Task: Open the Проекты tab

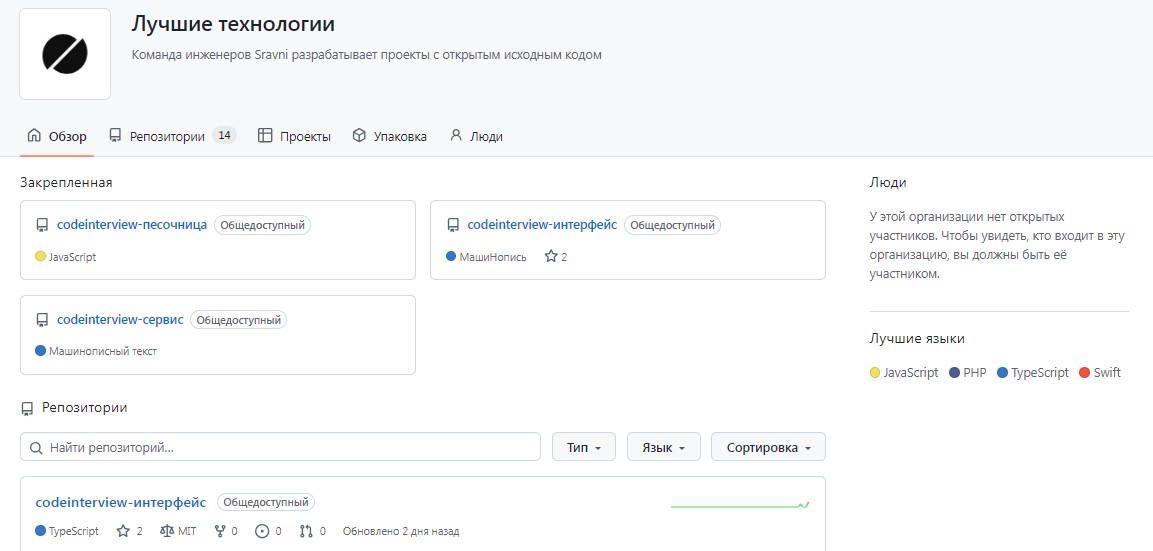Action: point(294,136)
